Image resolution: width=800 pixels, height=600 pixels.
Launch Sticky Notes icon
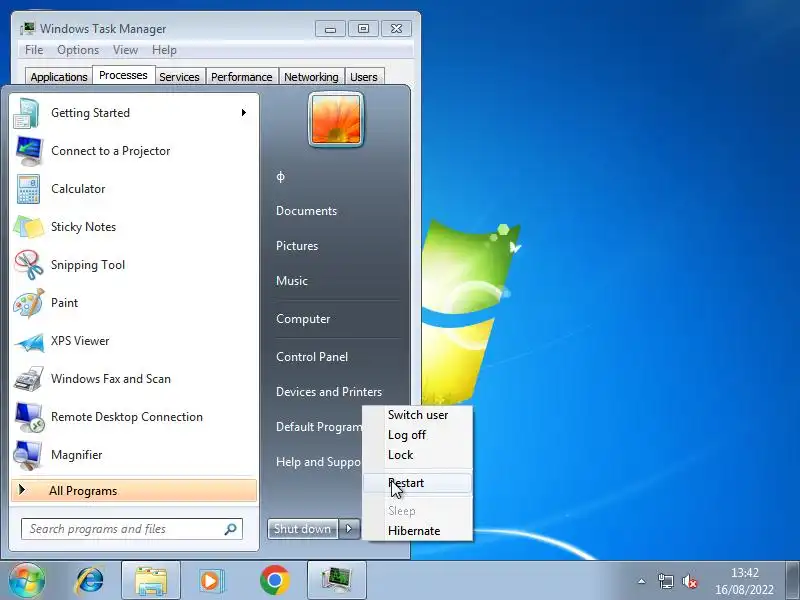click(x=28, y=227)
